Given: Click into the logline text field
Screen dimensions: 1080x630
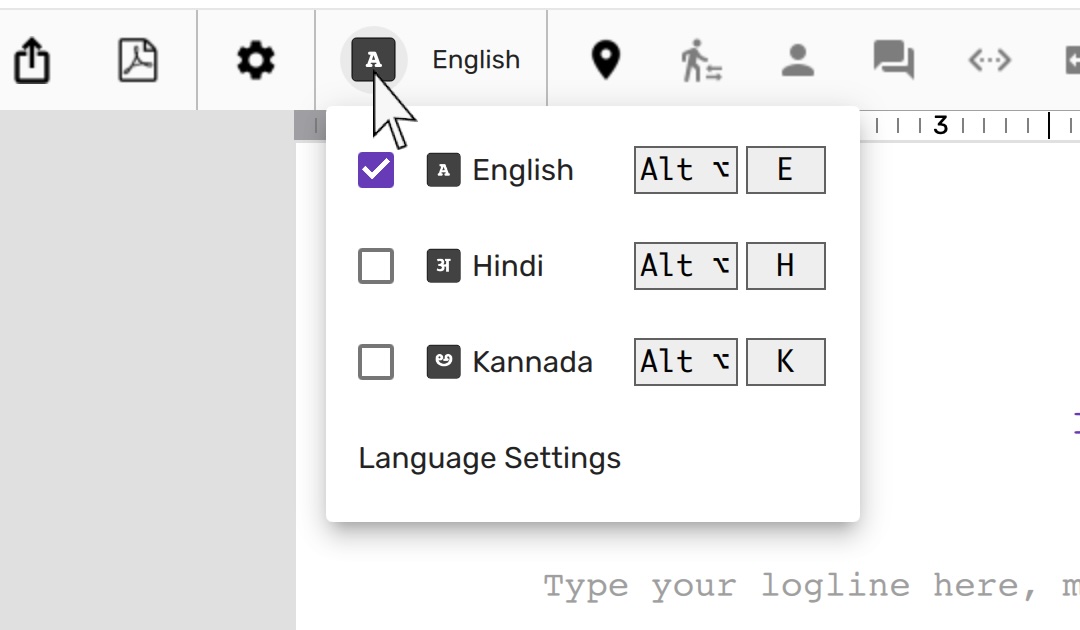Looking at the screenshot, I should click(x=800, y=585).
